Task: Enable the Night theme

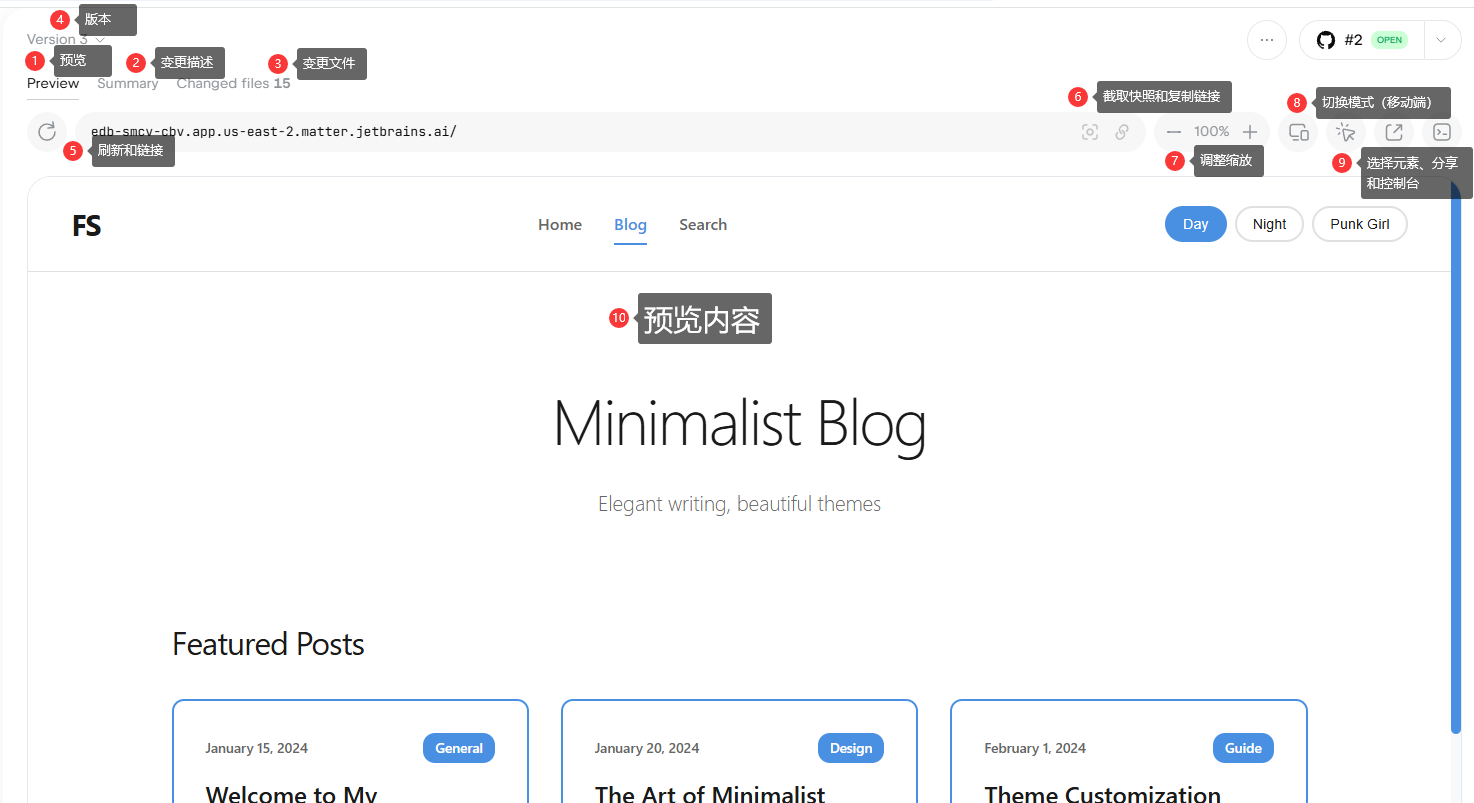Action: tap(1269, 224)
